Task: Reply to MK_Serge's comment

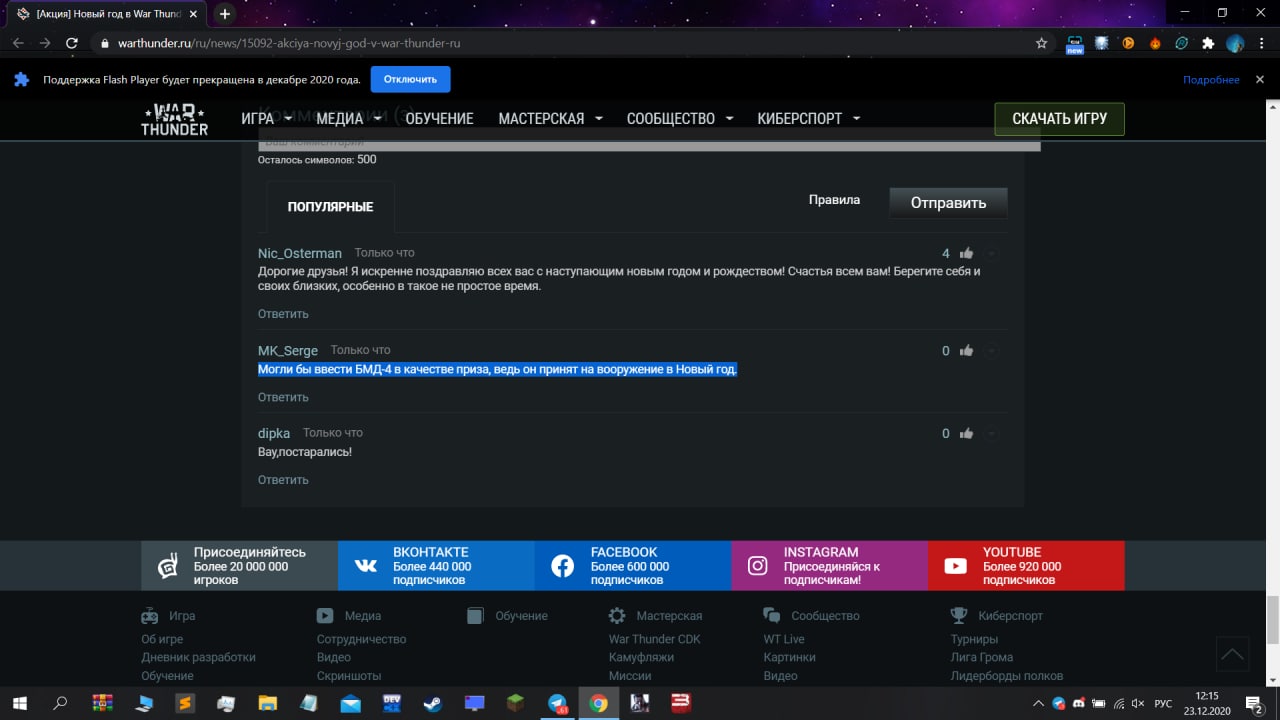Action: click(283, 397)
